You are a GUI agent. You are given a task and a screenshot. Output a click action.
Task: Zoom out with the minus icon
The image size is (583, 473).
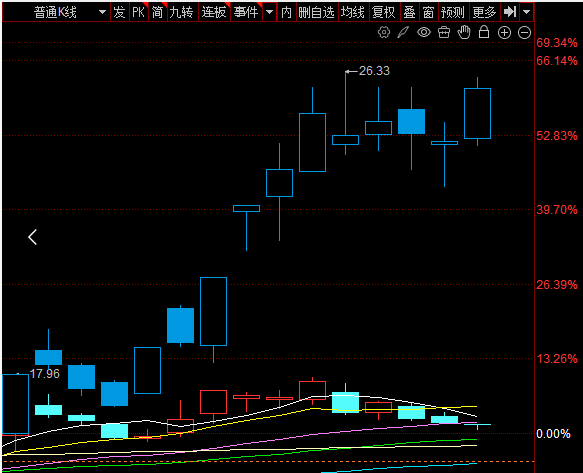point(524,33)
